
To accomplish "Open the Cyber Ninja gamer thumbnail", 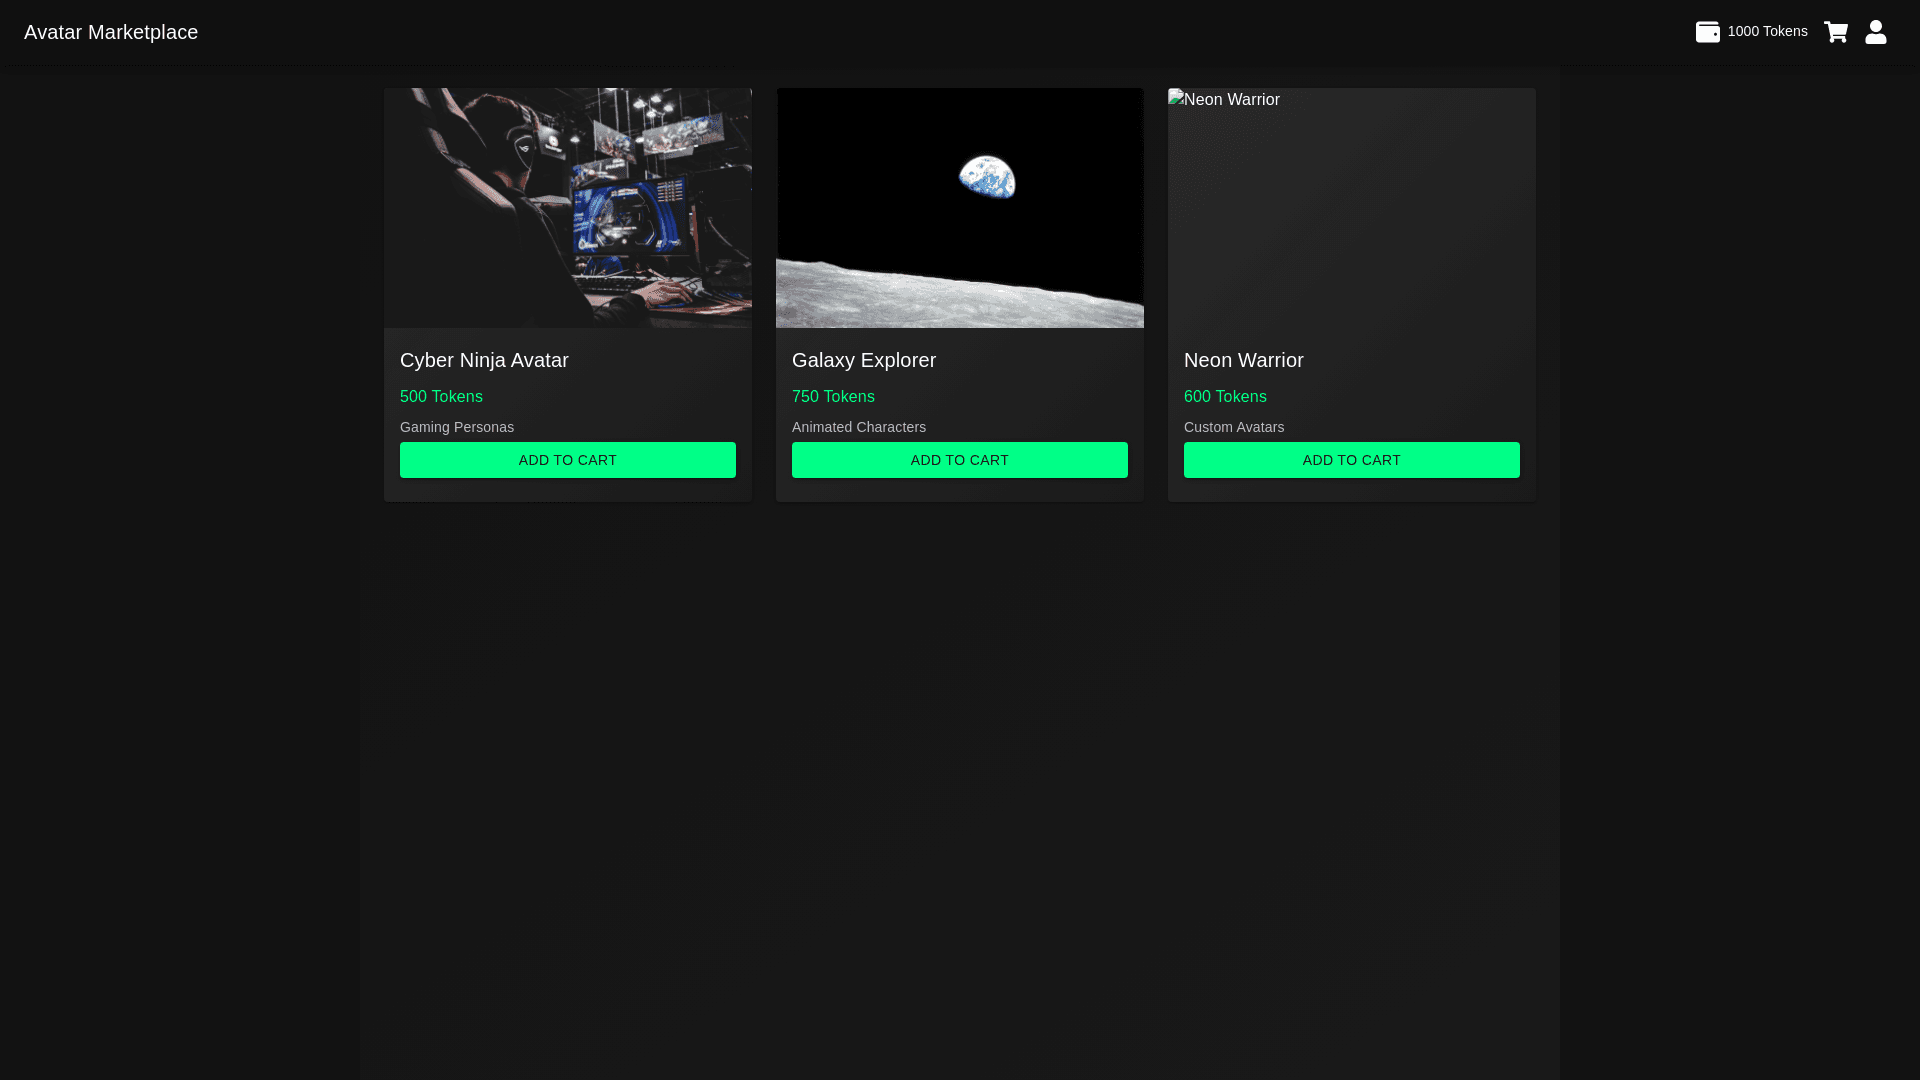I will pos(567,208).
